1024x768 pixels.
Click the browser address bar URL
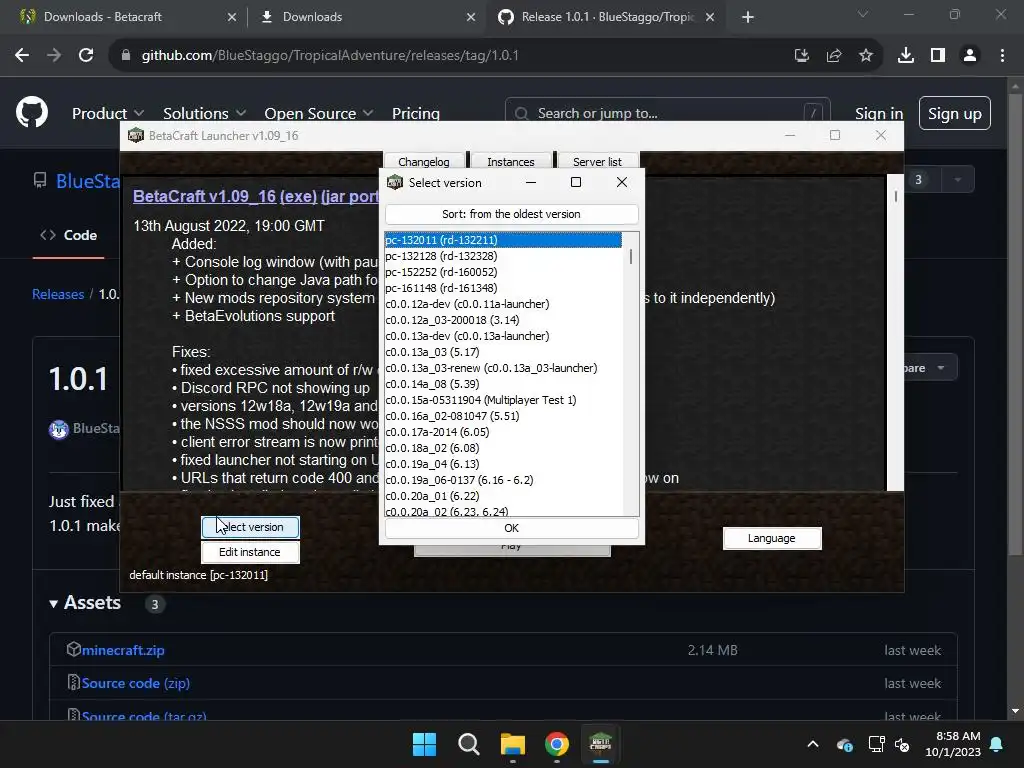point(330,56)
